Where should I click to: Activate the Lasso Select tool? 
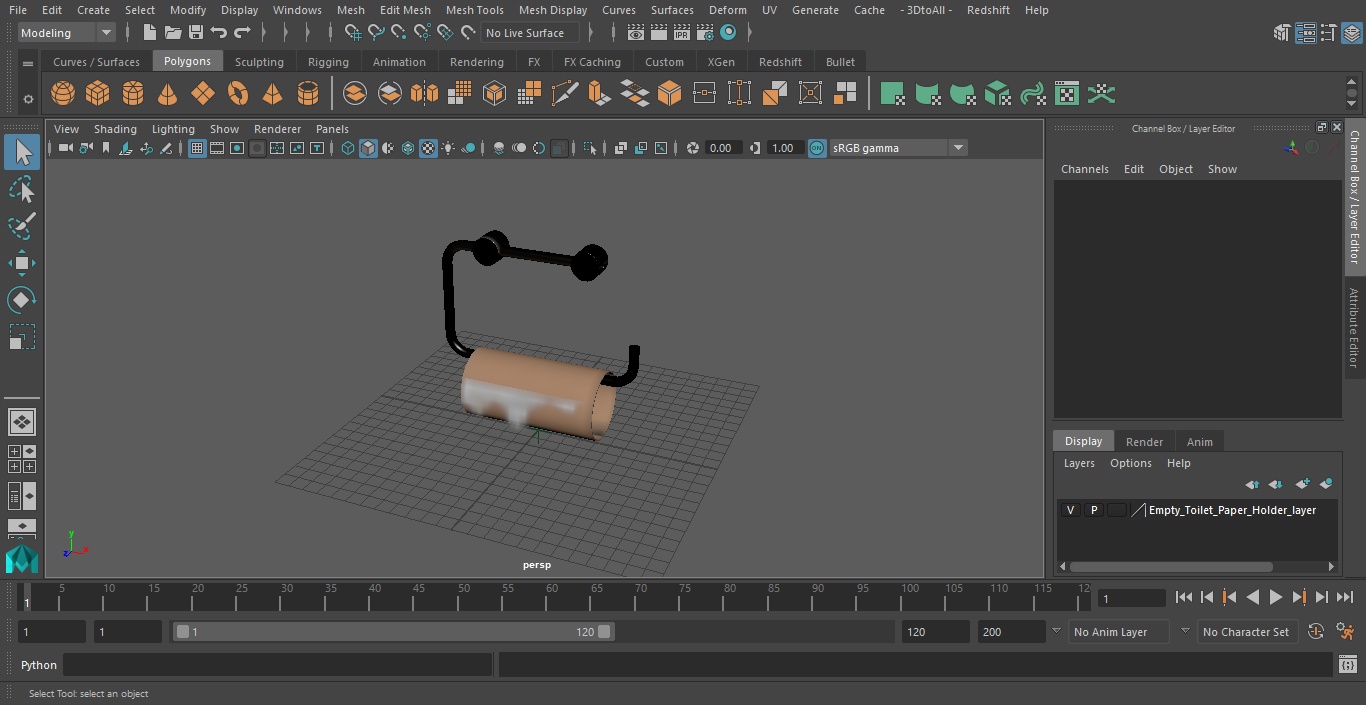point(22,189)
